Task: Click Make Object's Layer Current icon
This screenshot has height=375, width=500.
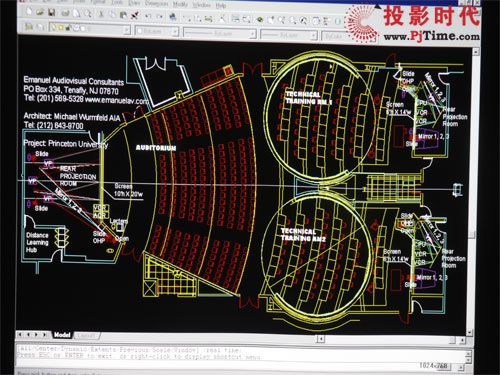Action: 29,27
